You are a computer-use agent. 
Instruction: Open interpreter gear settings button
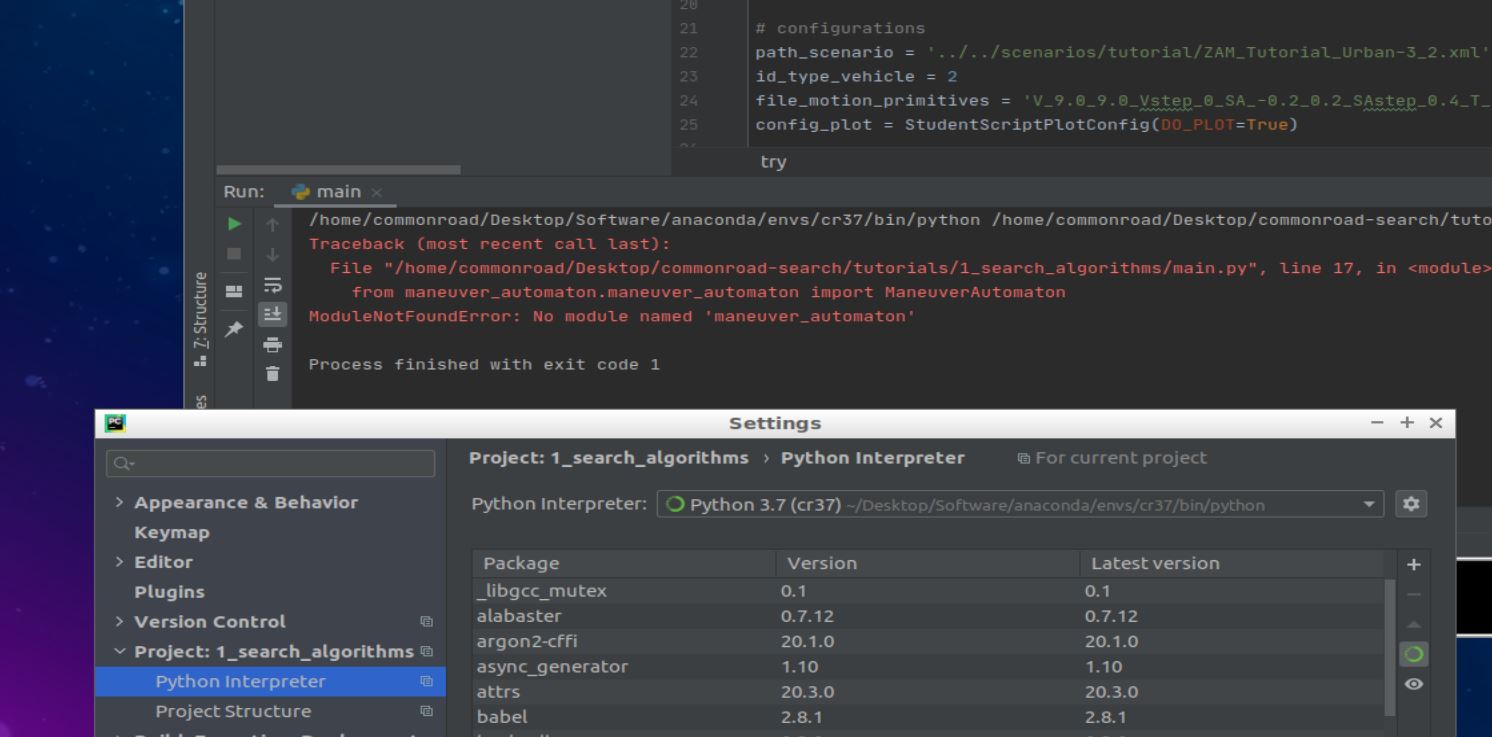point(1413,505)
